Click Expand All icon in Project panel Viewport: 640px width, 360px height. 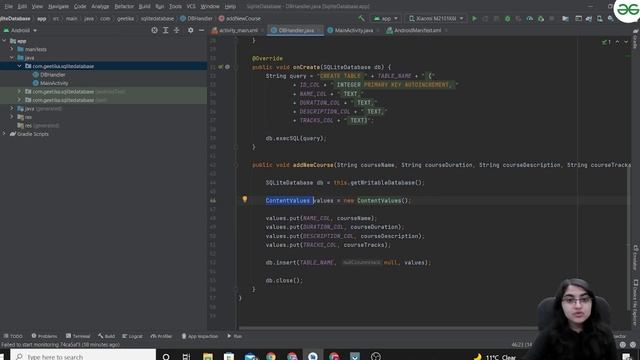click(x=165, y=30)
